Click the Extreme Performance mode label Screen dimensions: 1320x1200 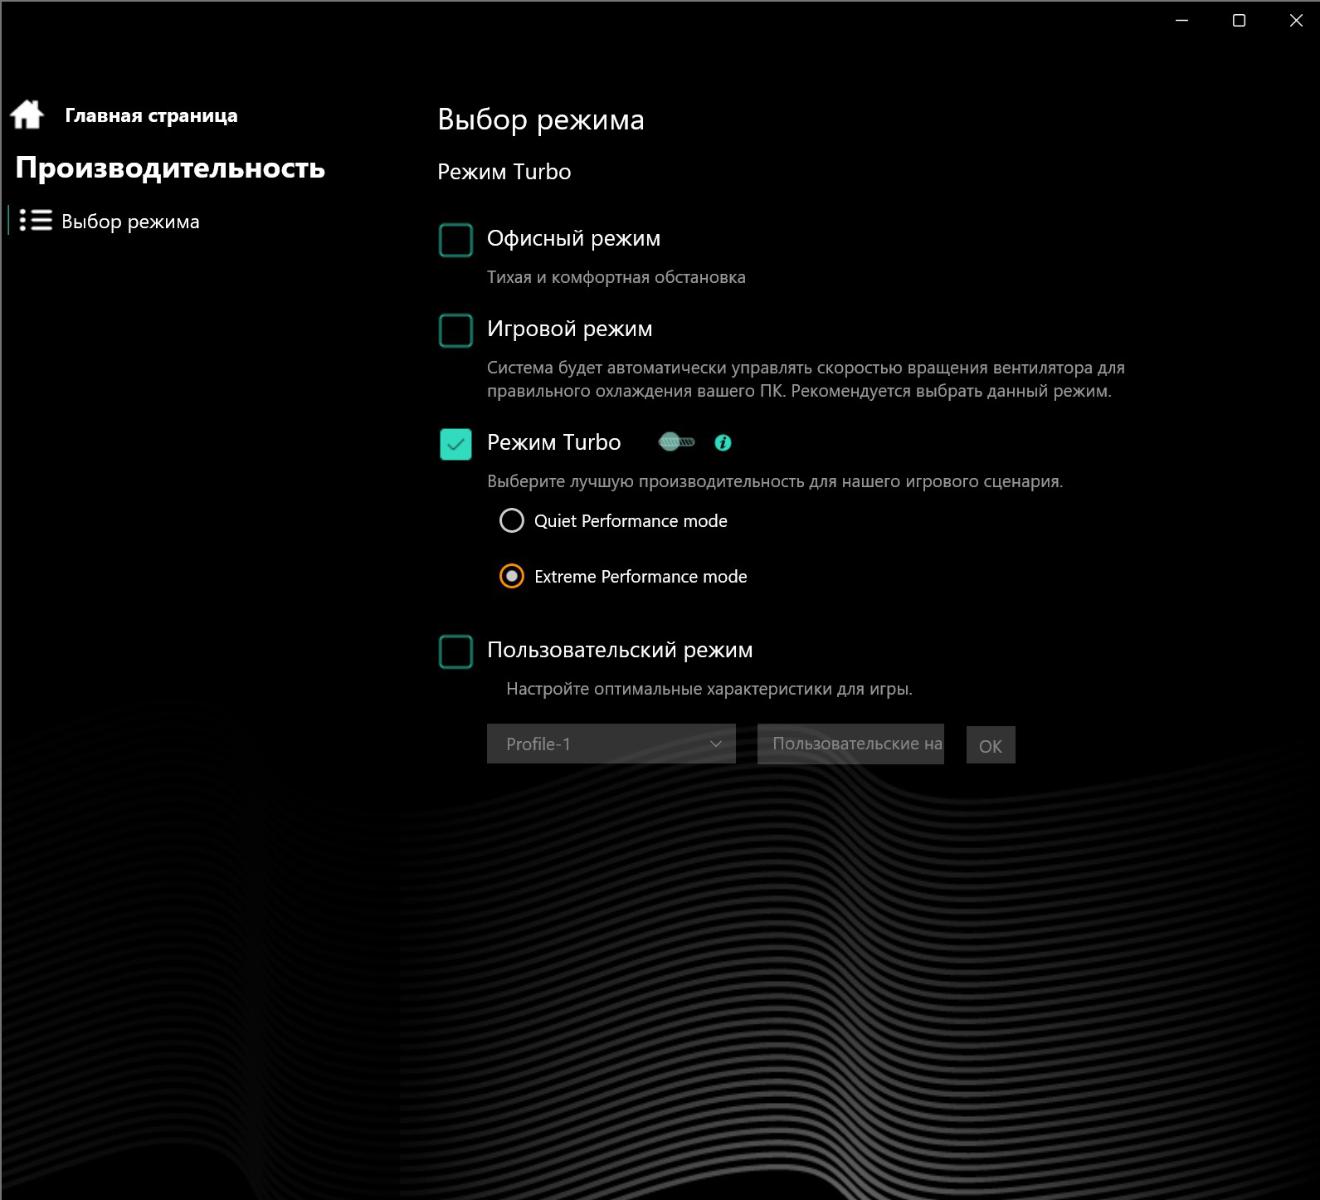click(641, 576)
